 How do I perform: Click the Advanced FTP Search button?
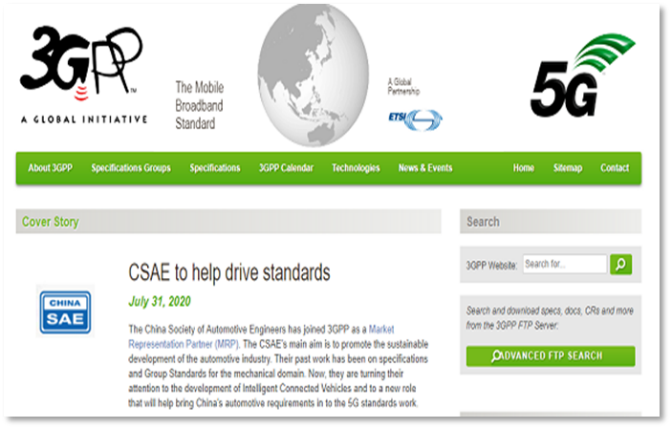(550, 356)
